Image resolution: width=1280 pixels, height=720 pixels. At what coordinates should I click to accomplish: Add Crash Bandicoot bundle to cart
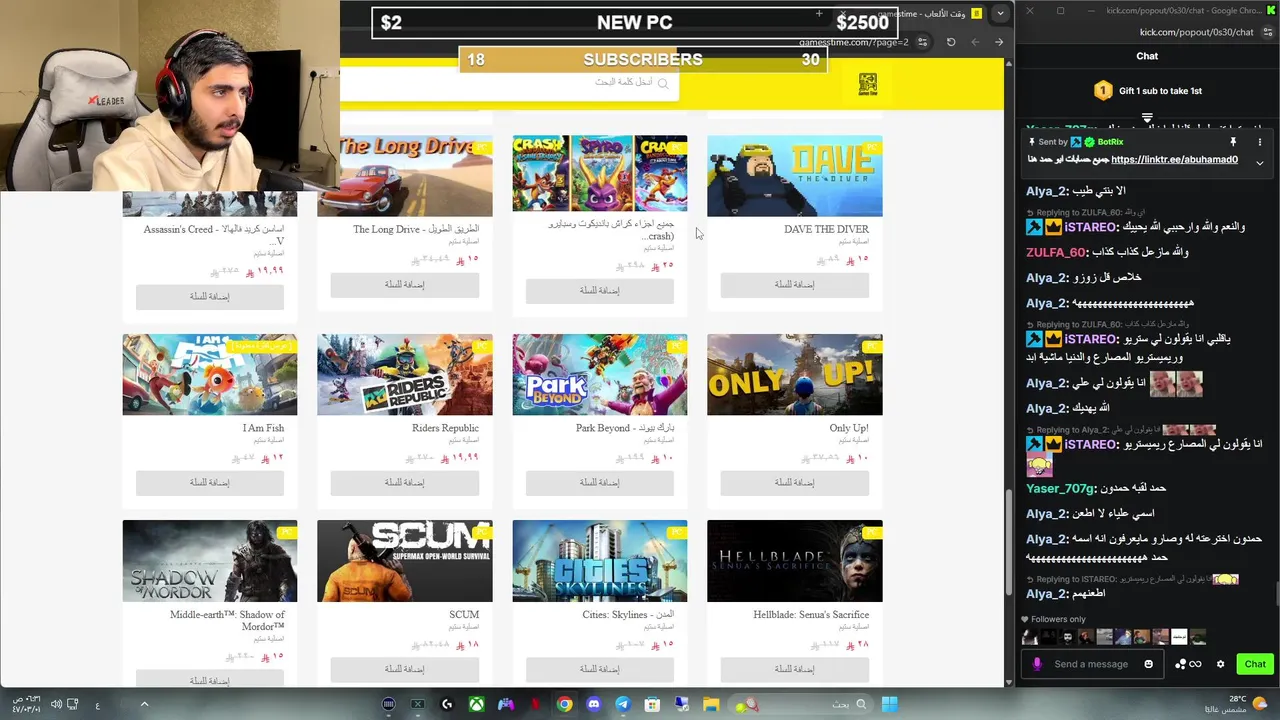(x=599, y=290)
